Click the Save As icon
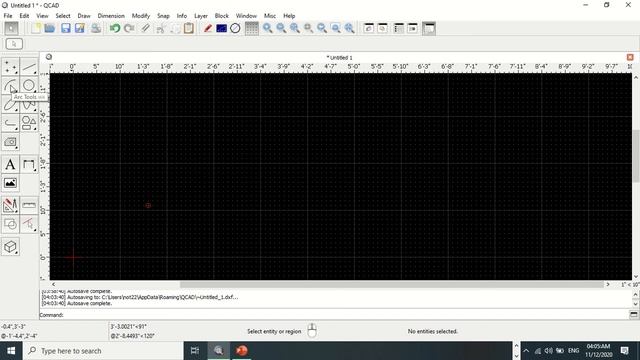The width and height of the screenshot is (640, 360). coord(80,28)
